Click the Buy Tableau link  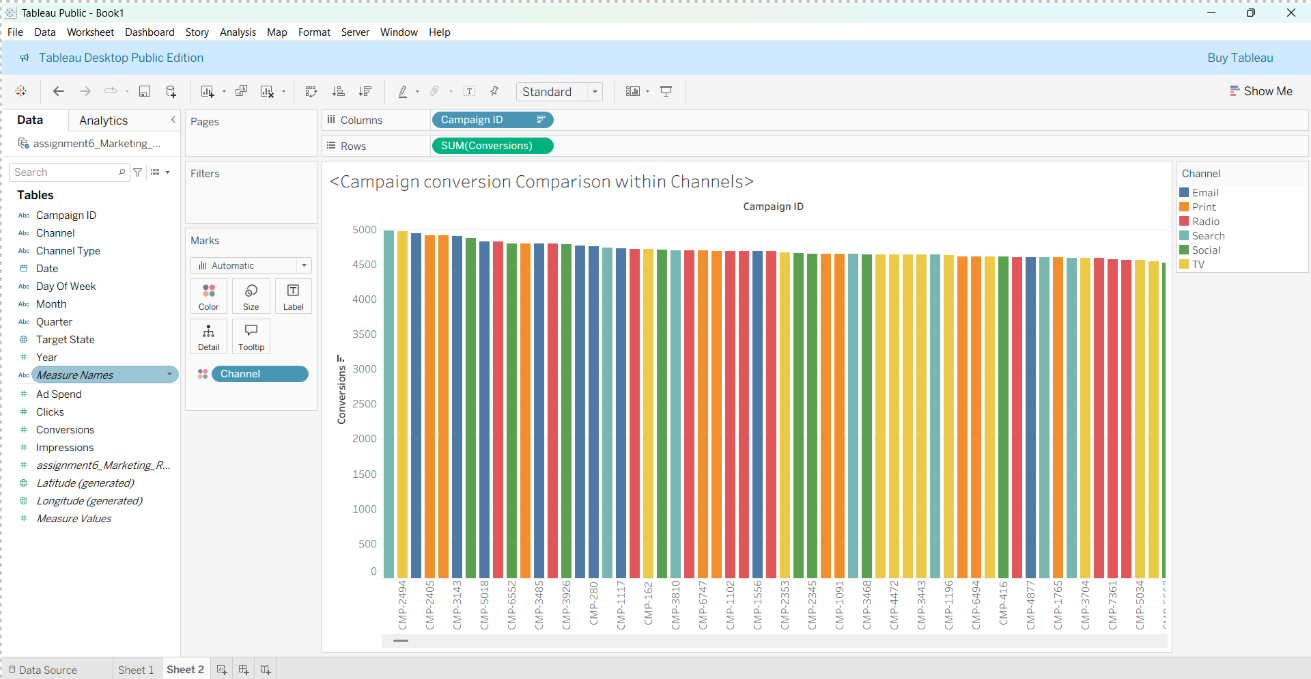pyautogui.click(x=1240, y=58)
